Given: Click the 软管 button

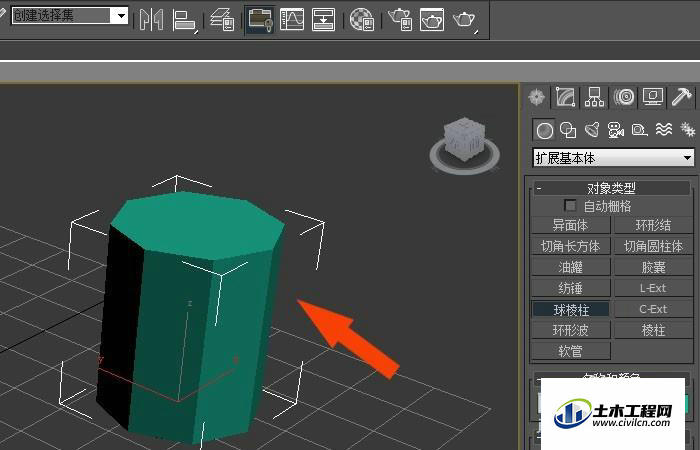Looking at the screenshot, I should 571,351.
